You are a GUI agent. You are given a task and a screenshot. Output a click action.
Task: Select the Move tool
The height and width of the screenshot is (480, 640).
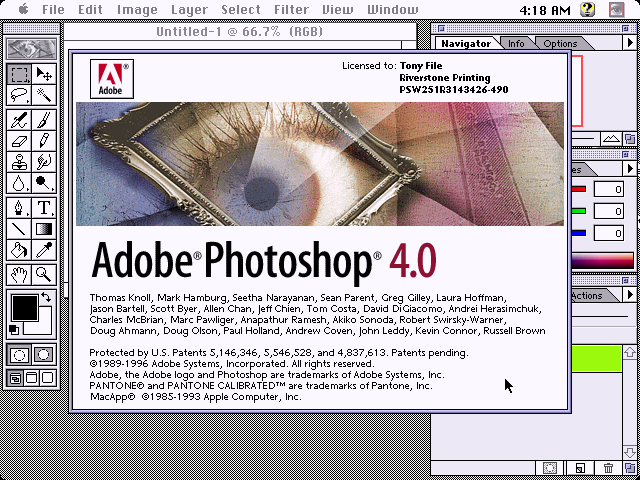pyautogui.click(x=44, y=75)
